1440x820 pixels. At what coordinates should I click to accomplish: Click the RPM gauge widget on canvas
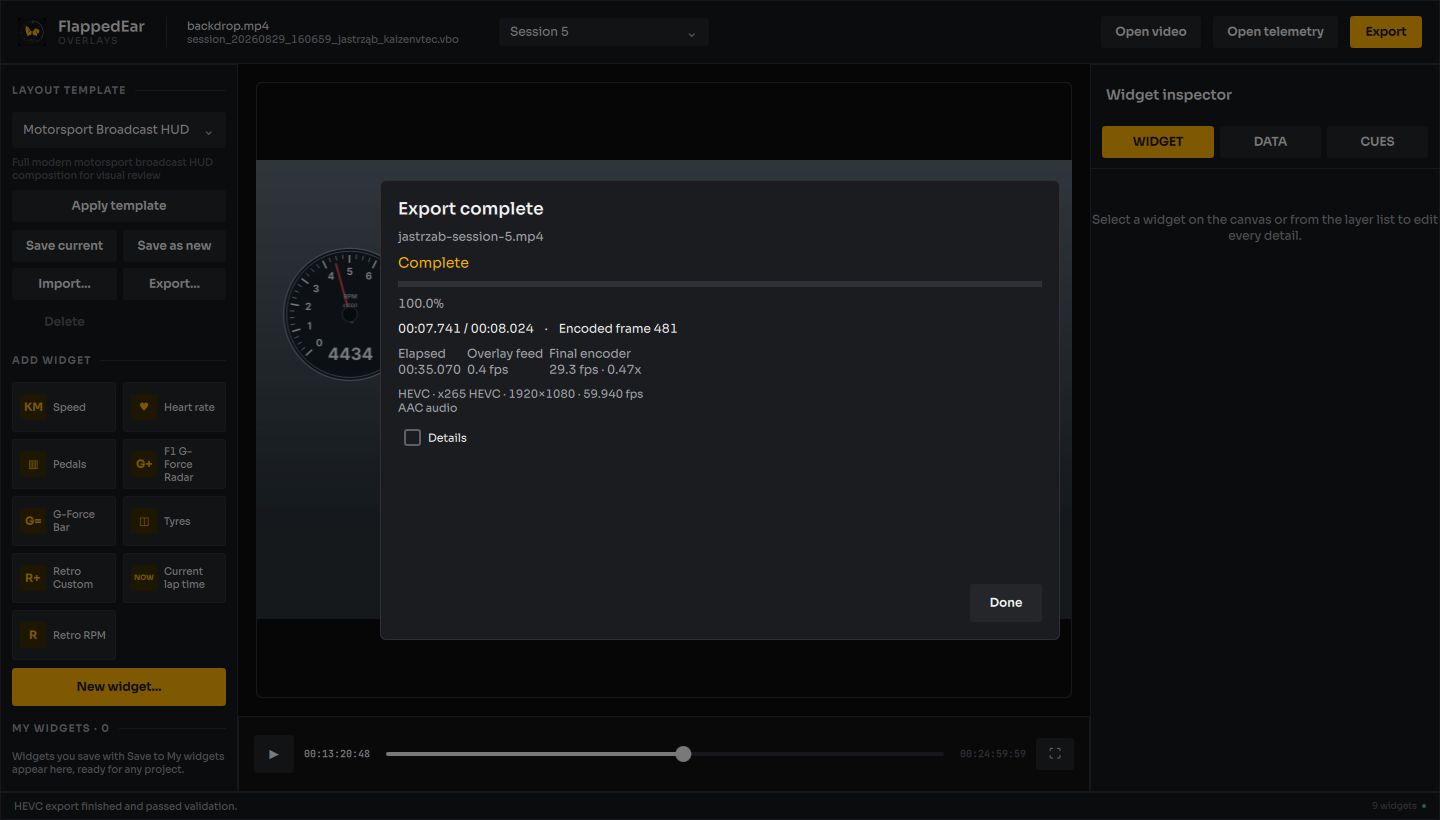tap(332, 315)
